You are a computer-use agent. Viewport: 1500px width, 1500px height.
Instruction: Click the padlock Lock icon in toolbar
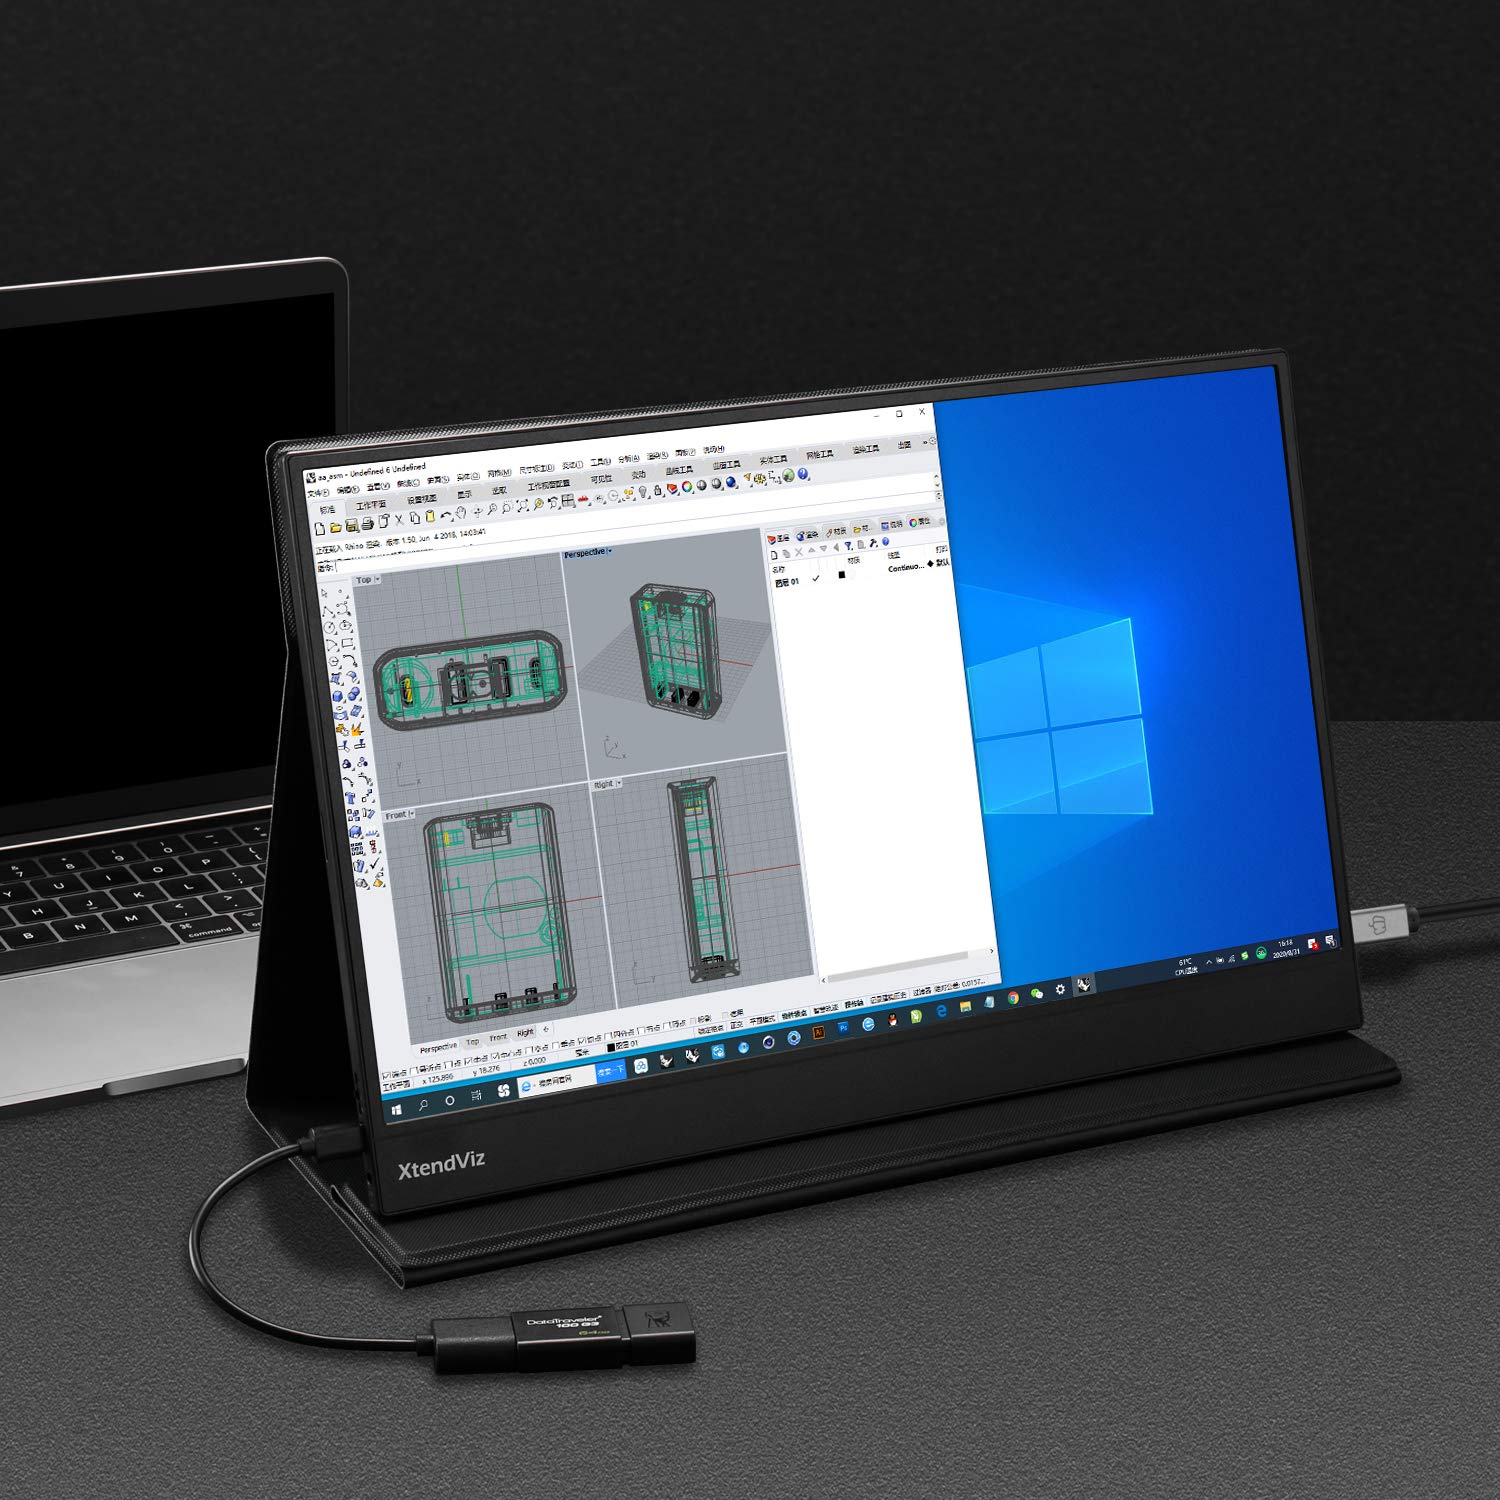[657, 491]
